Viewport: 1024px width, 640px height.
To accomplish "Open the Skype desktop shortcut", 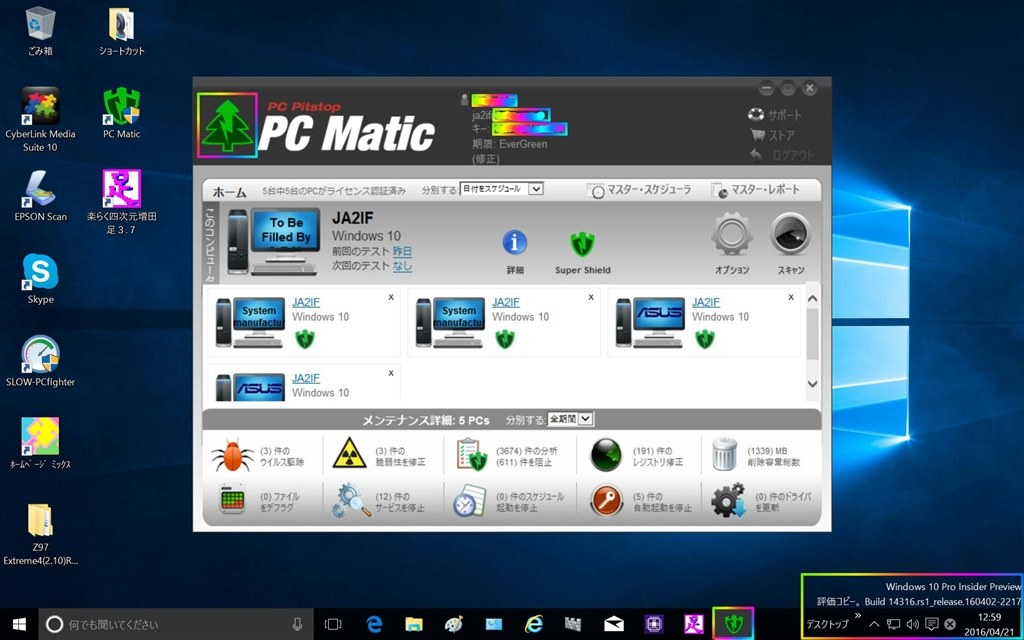I will coord(40,279).
